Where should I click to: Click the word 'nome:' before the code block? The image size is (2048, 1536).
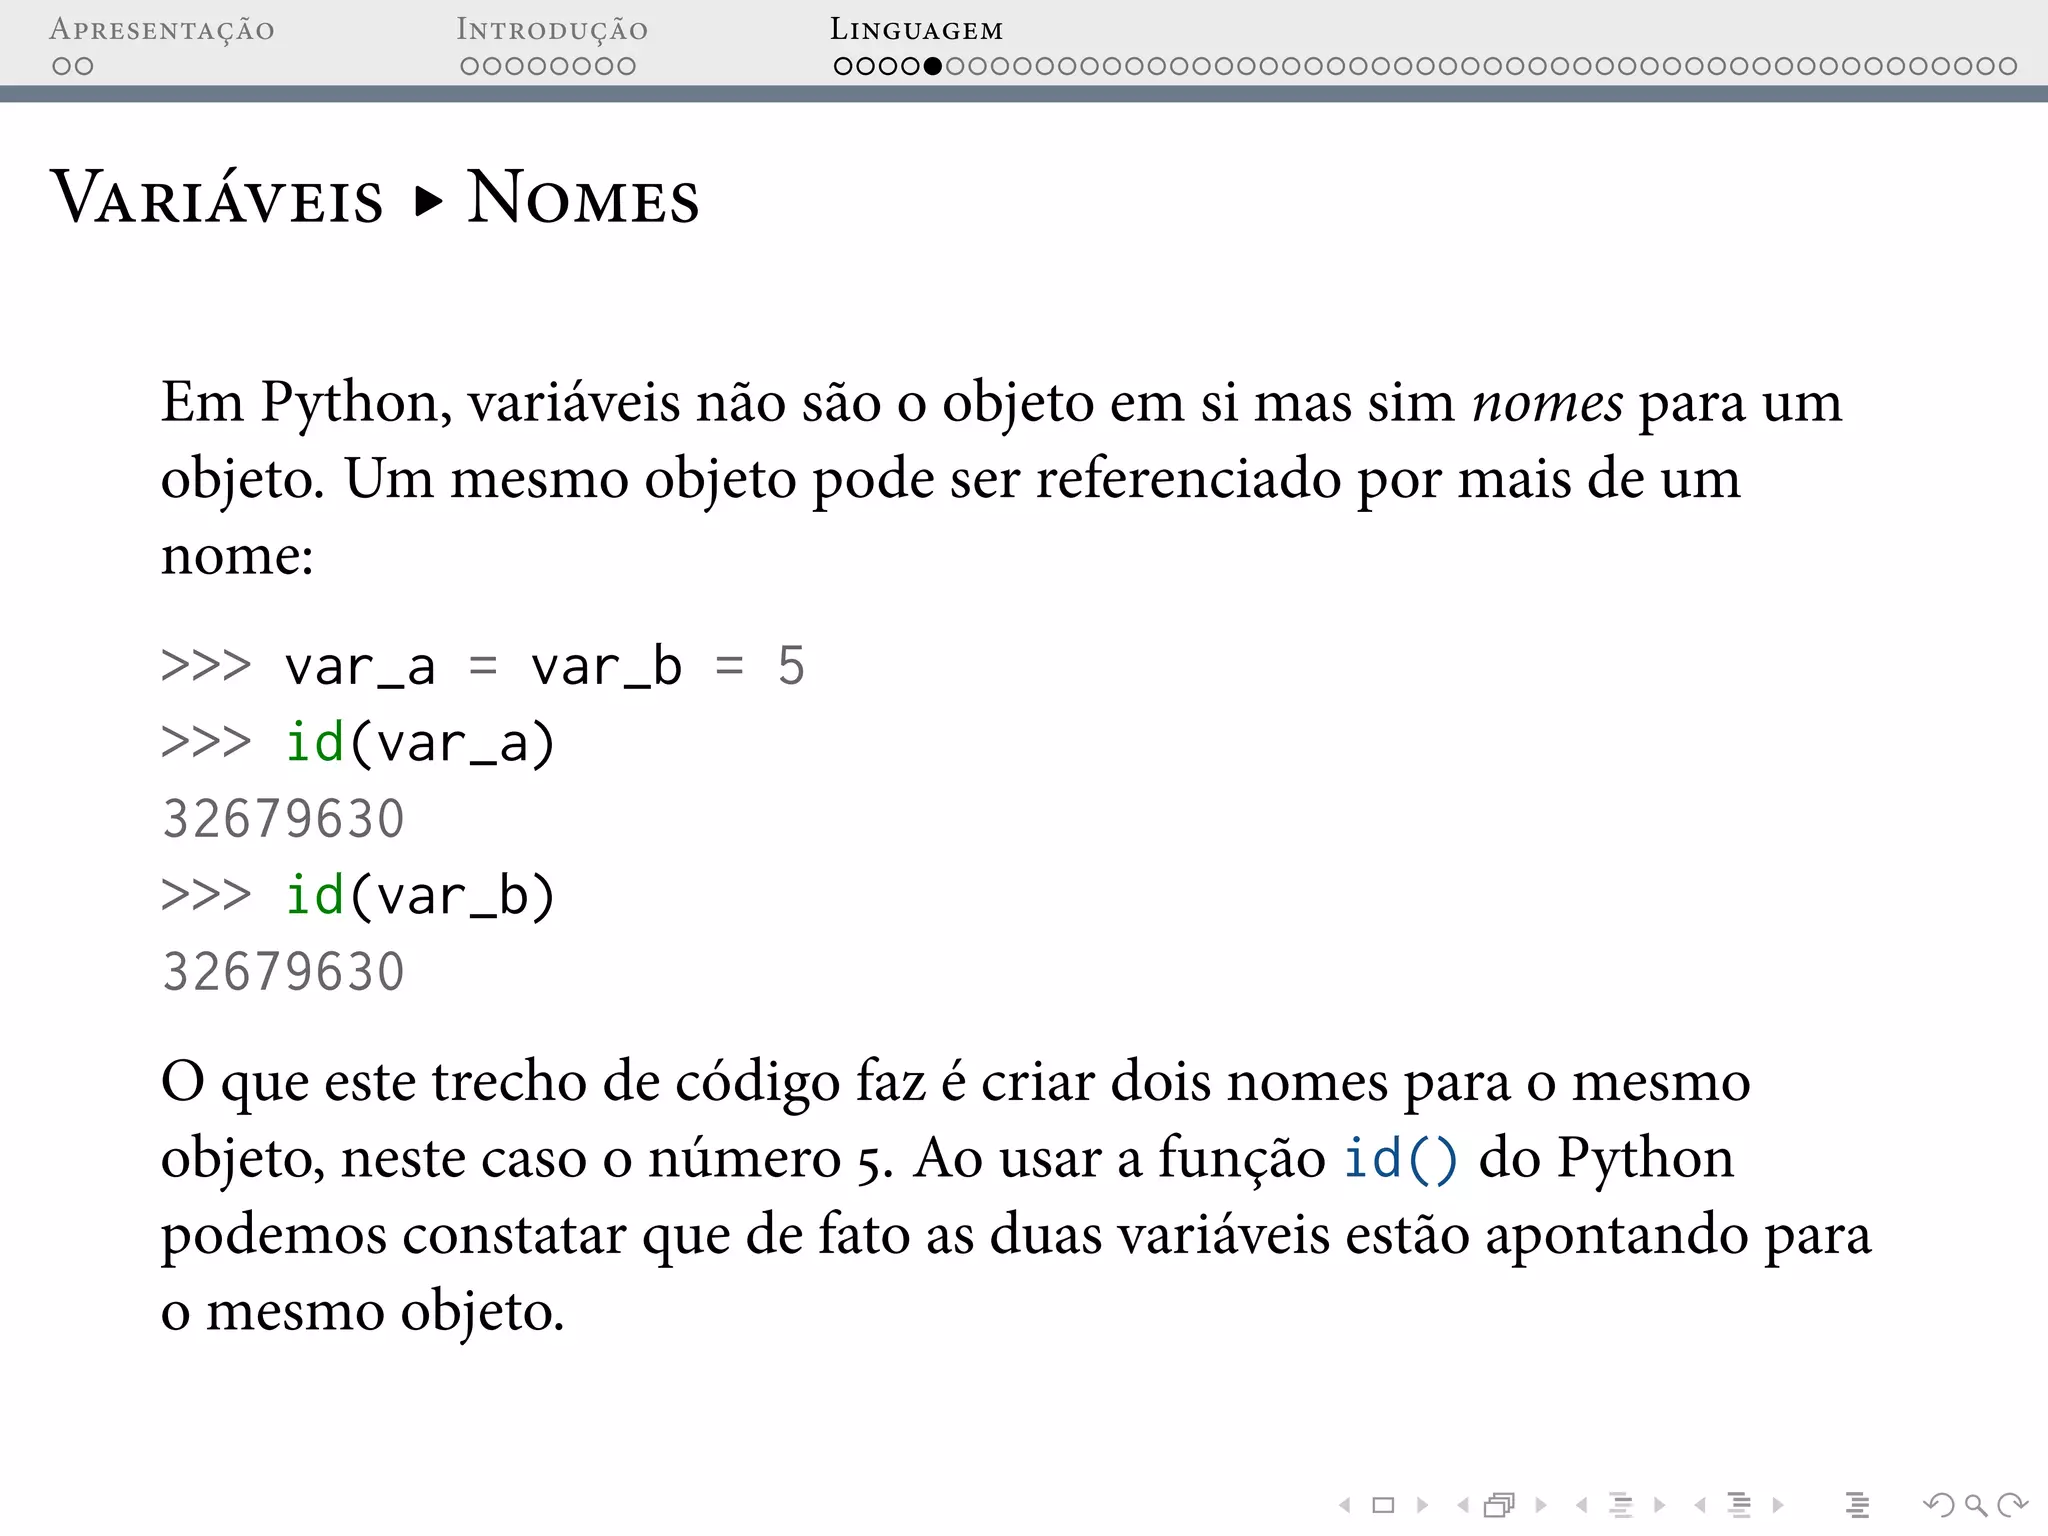pyautogui.click(x=237, y=556)
